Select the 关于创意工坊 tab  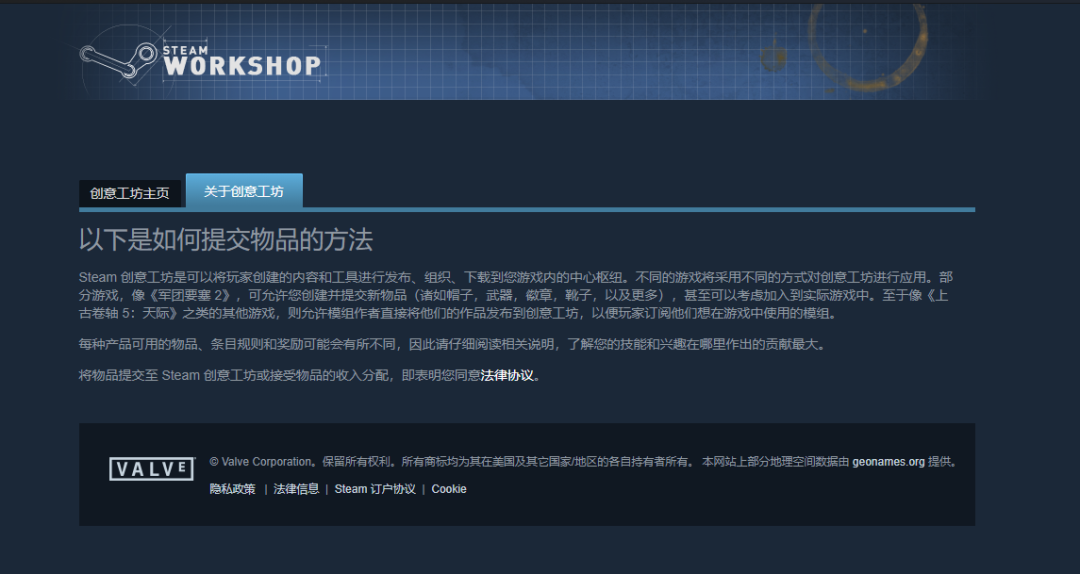pos(244,191)
